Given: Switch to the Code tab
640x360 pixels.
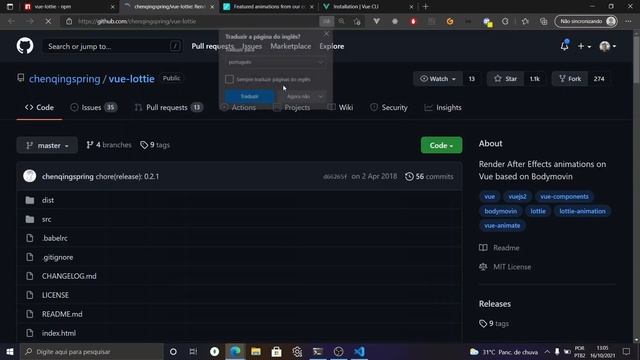Looking at the screenshot, I should pyautogui.click(x=39, y=108).
